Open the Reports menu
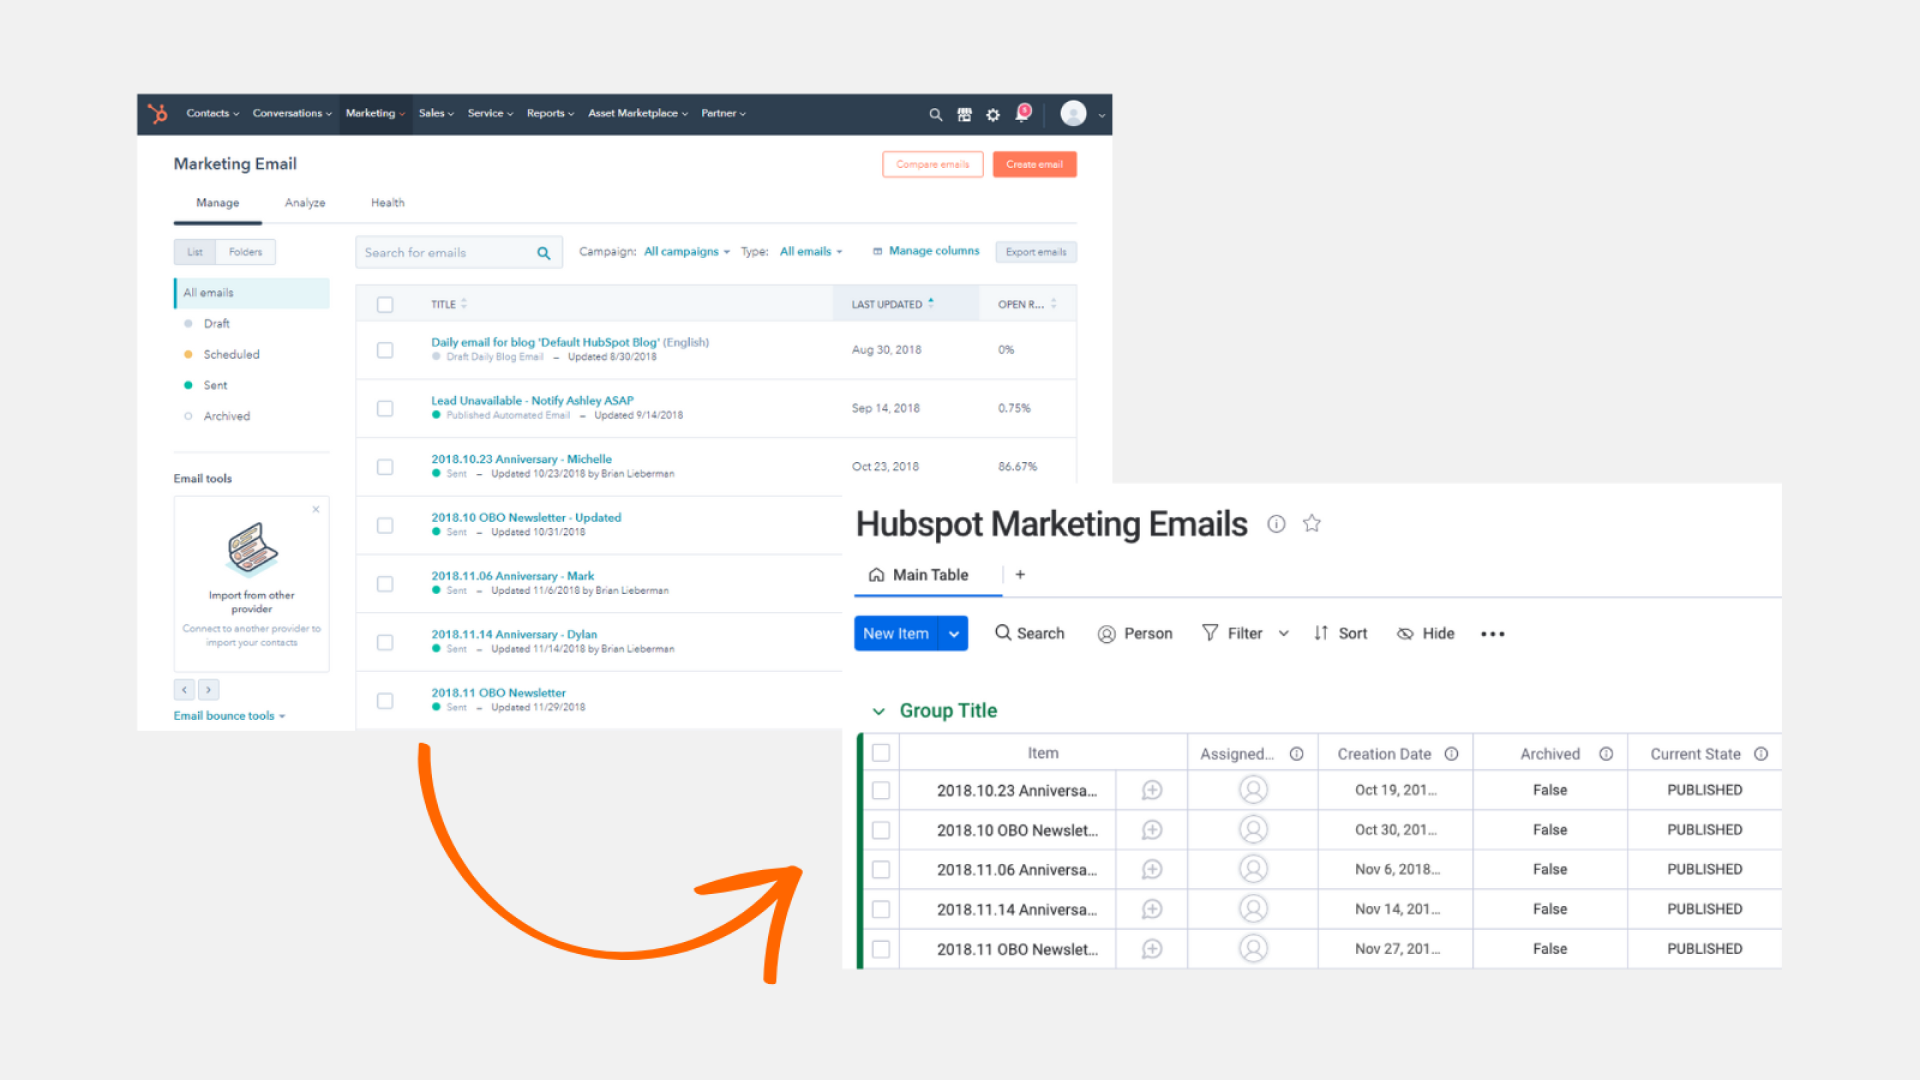Image resolution: width=1920 pixels, height=1080 pixels. [x=550, y=114]
